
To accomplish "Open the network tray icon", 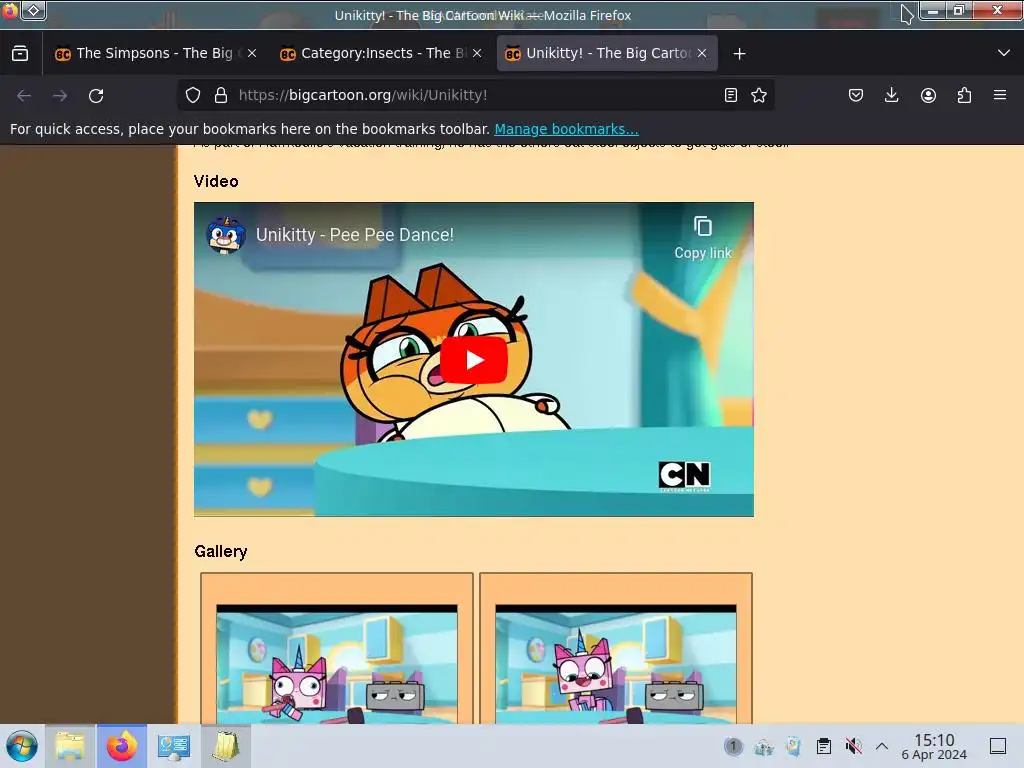I will 763,746.
